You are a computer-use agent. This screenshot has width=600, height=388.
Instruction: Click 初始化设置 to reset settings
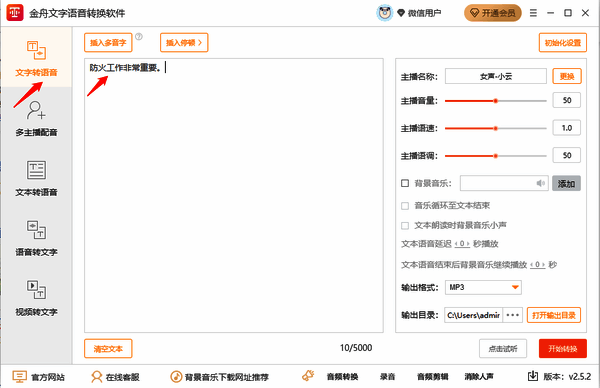pyautogui.click(x=562, y=42)
